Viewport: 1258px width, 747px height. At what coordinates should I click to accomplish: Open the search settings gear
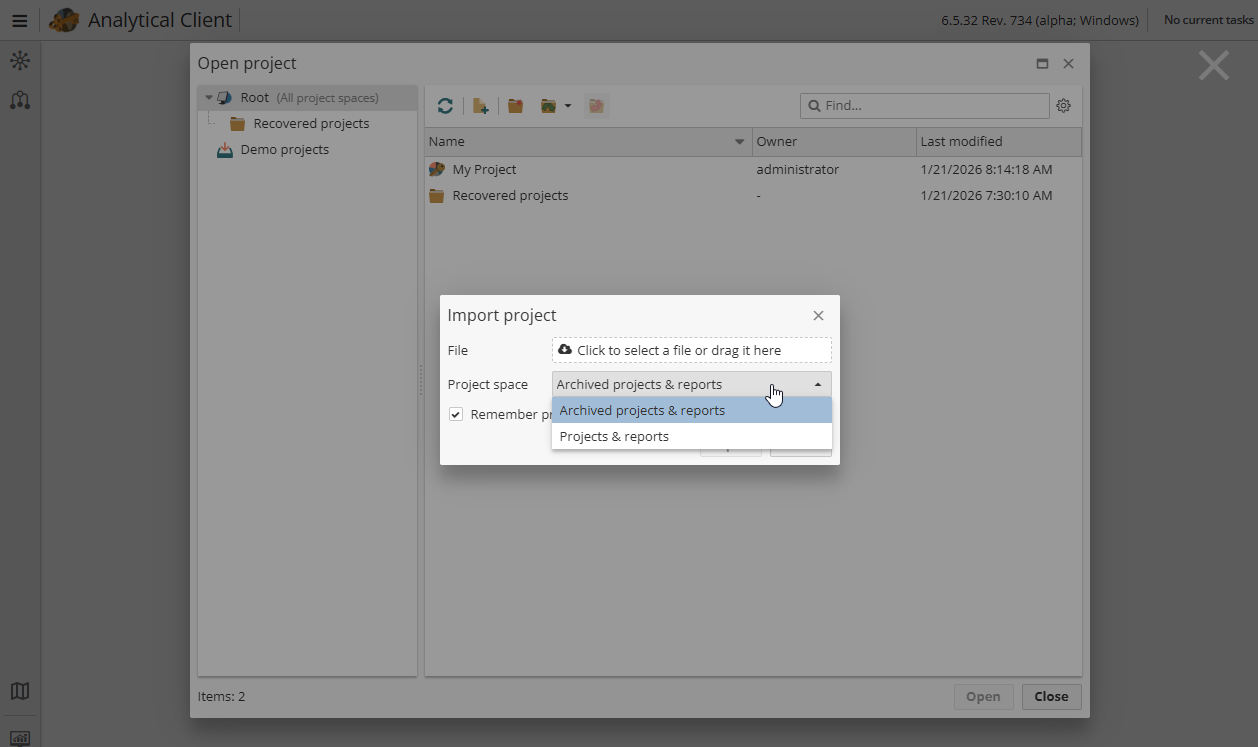[1063, 105]
